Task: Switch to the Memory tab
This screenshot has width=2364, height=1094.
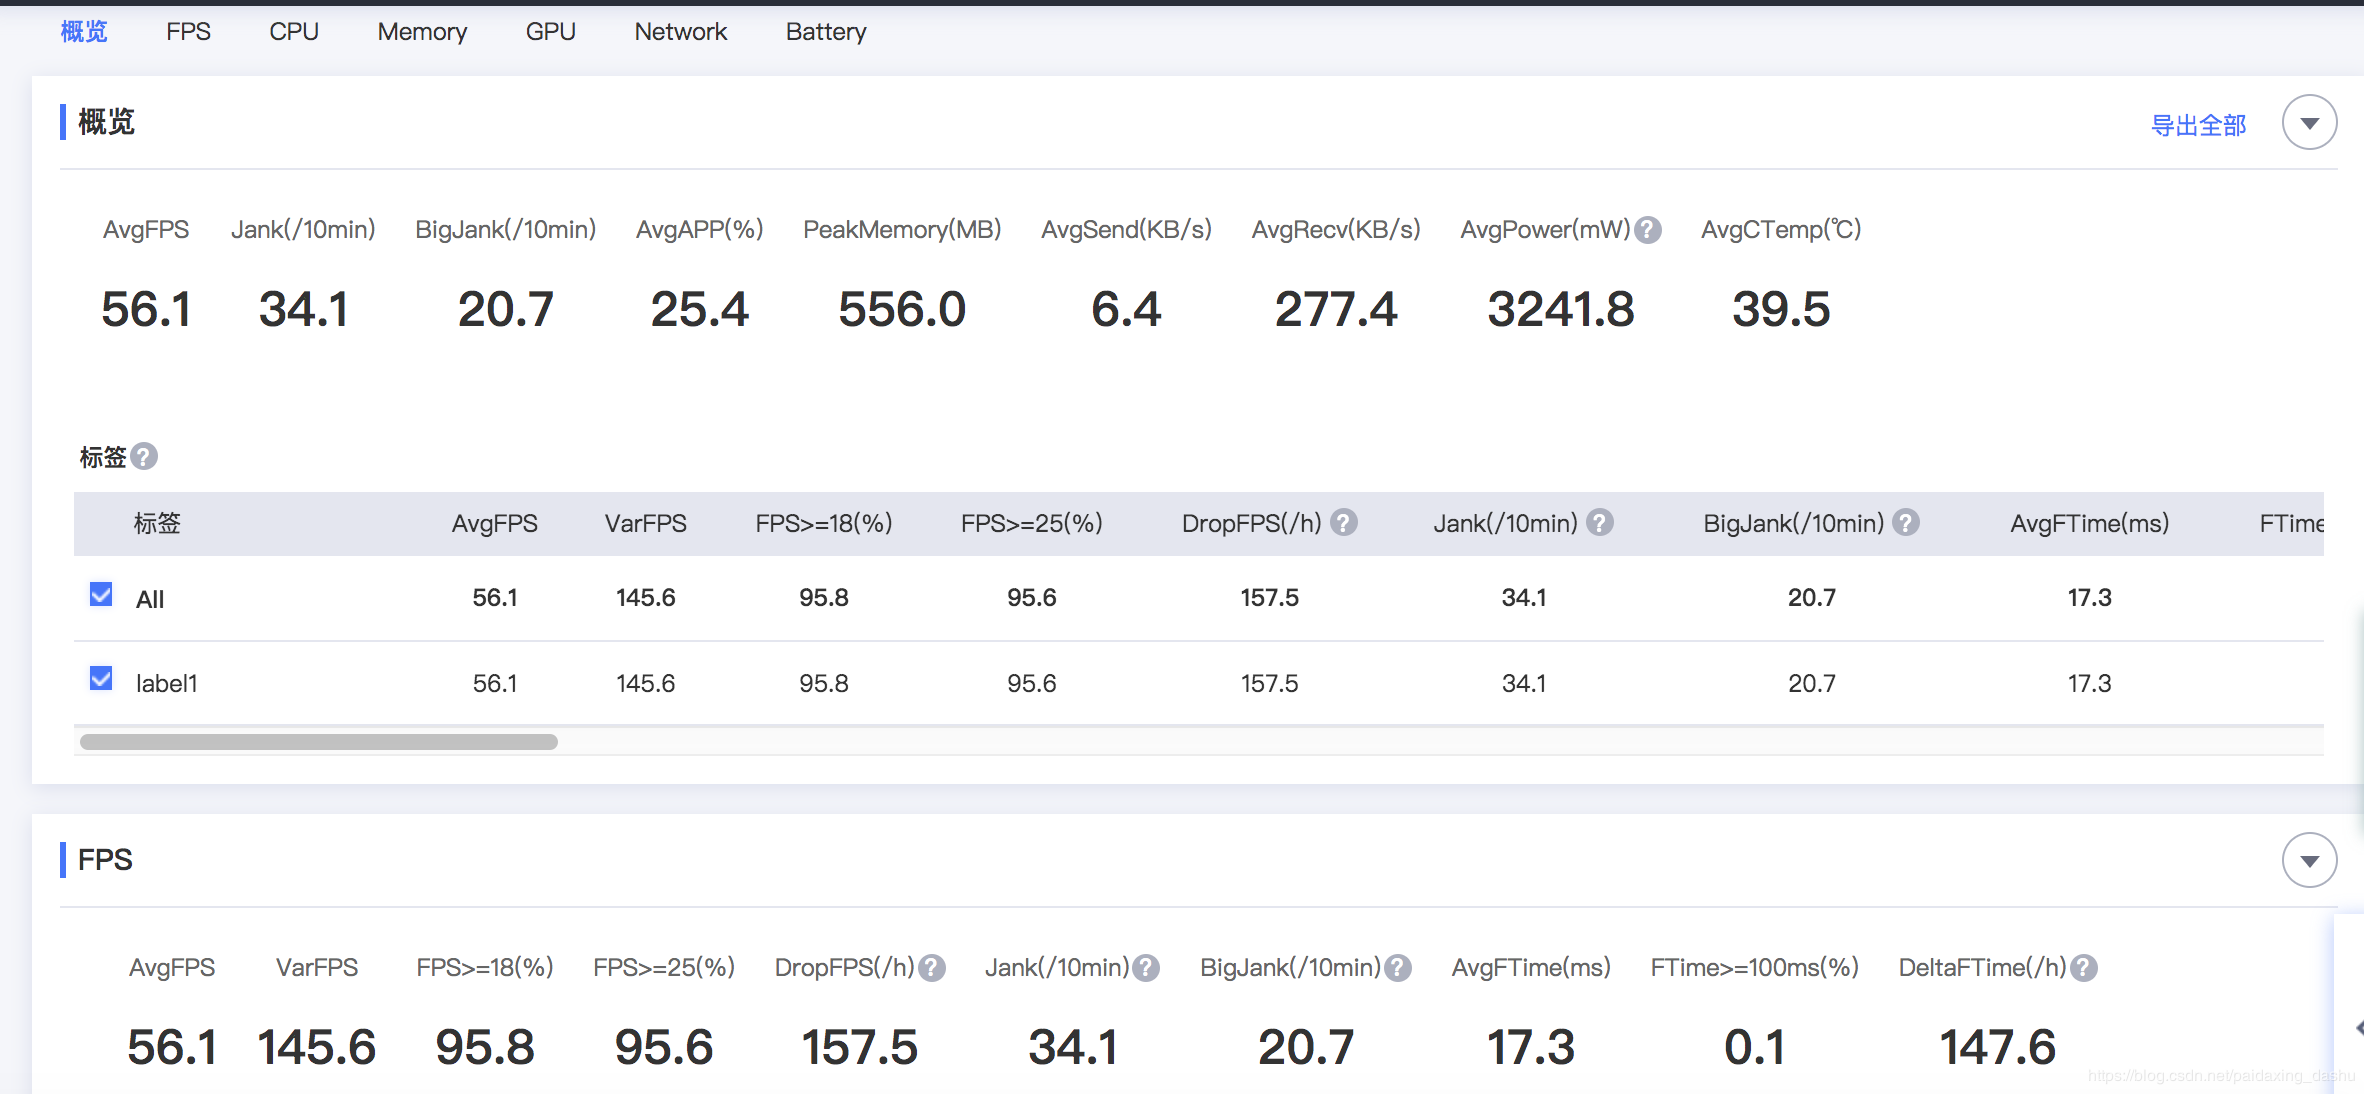Action: 422,32
